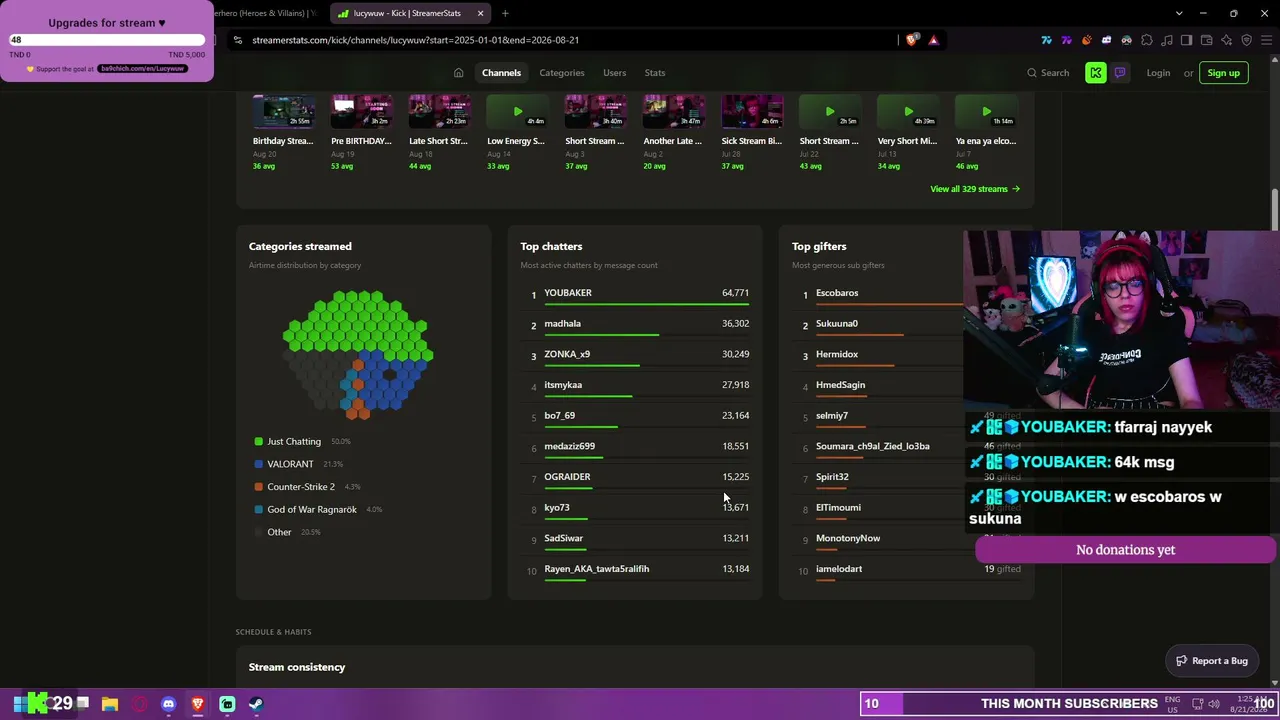Open top chatter YOUBAKER
This screenshot has width=1280, height=720.
tap(568, 293)
